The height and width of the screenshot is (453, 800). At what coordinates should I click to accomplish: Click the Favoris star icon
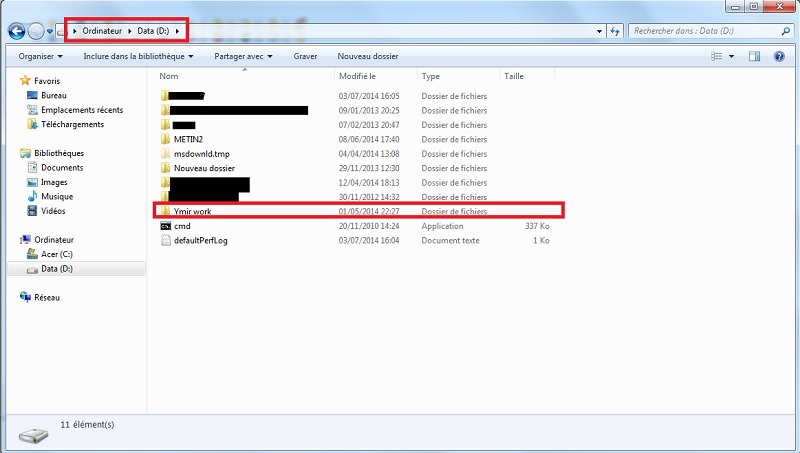point(25,81)
